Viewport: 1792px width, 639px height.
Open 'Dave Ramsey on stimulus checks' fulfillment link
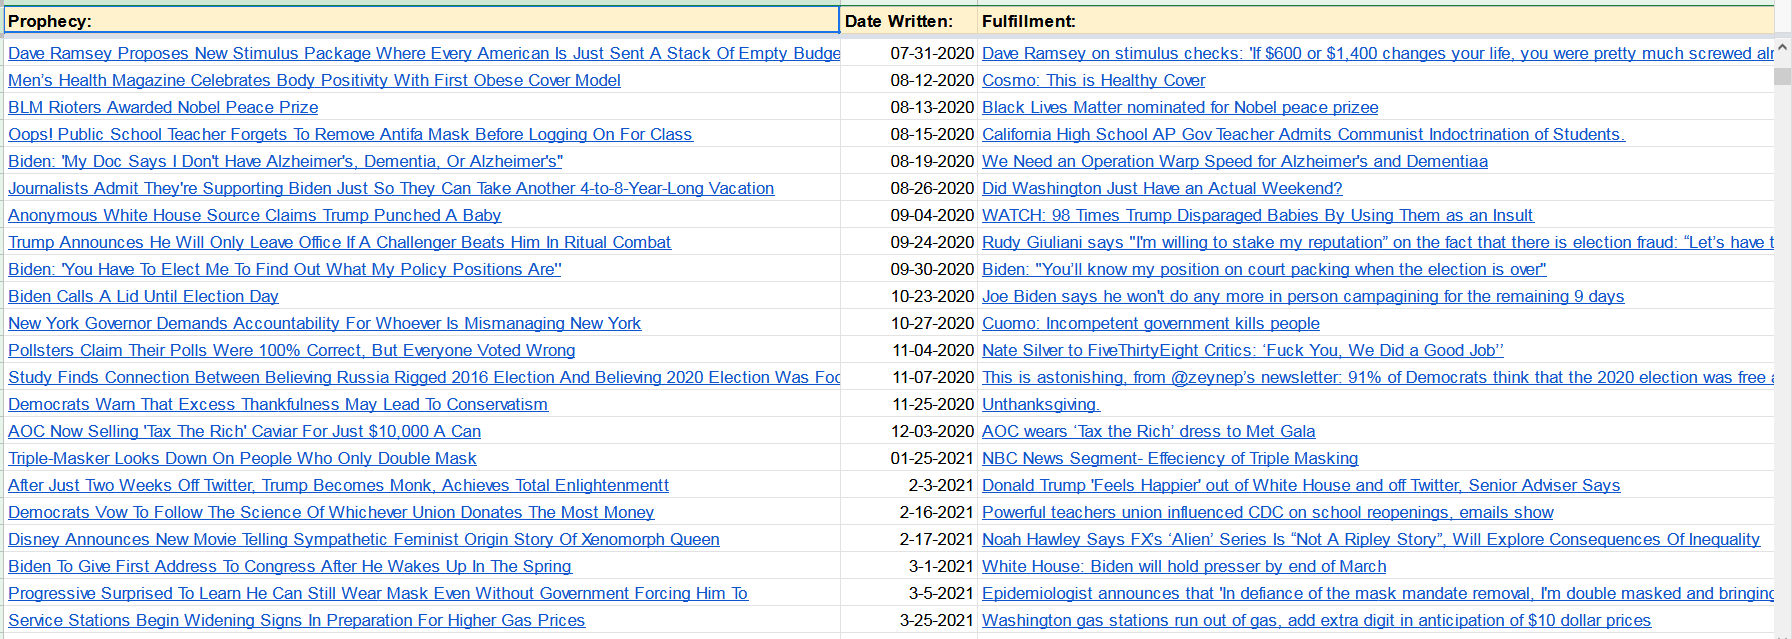pos(1377,54)
